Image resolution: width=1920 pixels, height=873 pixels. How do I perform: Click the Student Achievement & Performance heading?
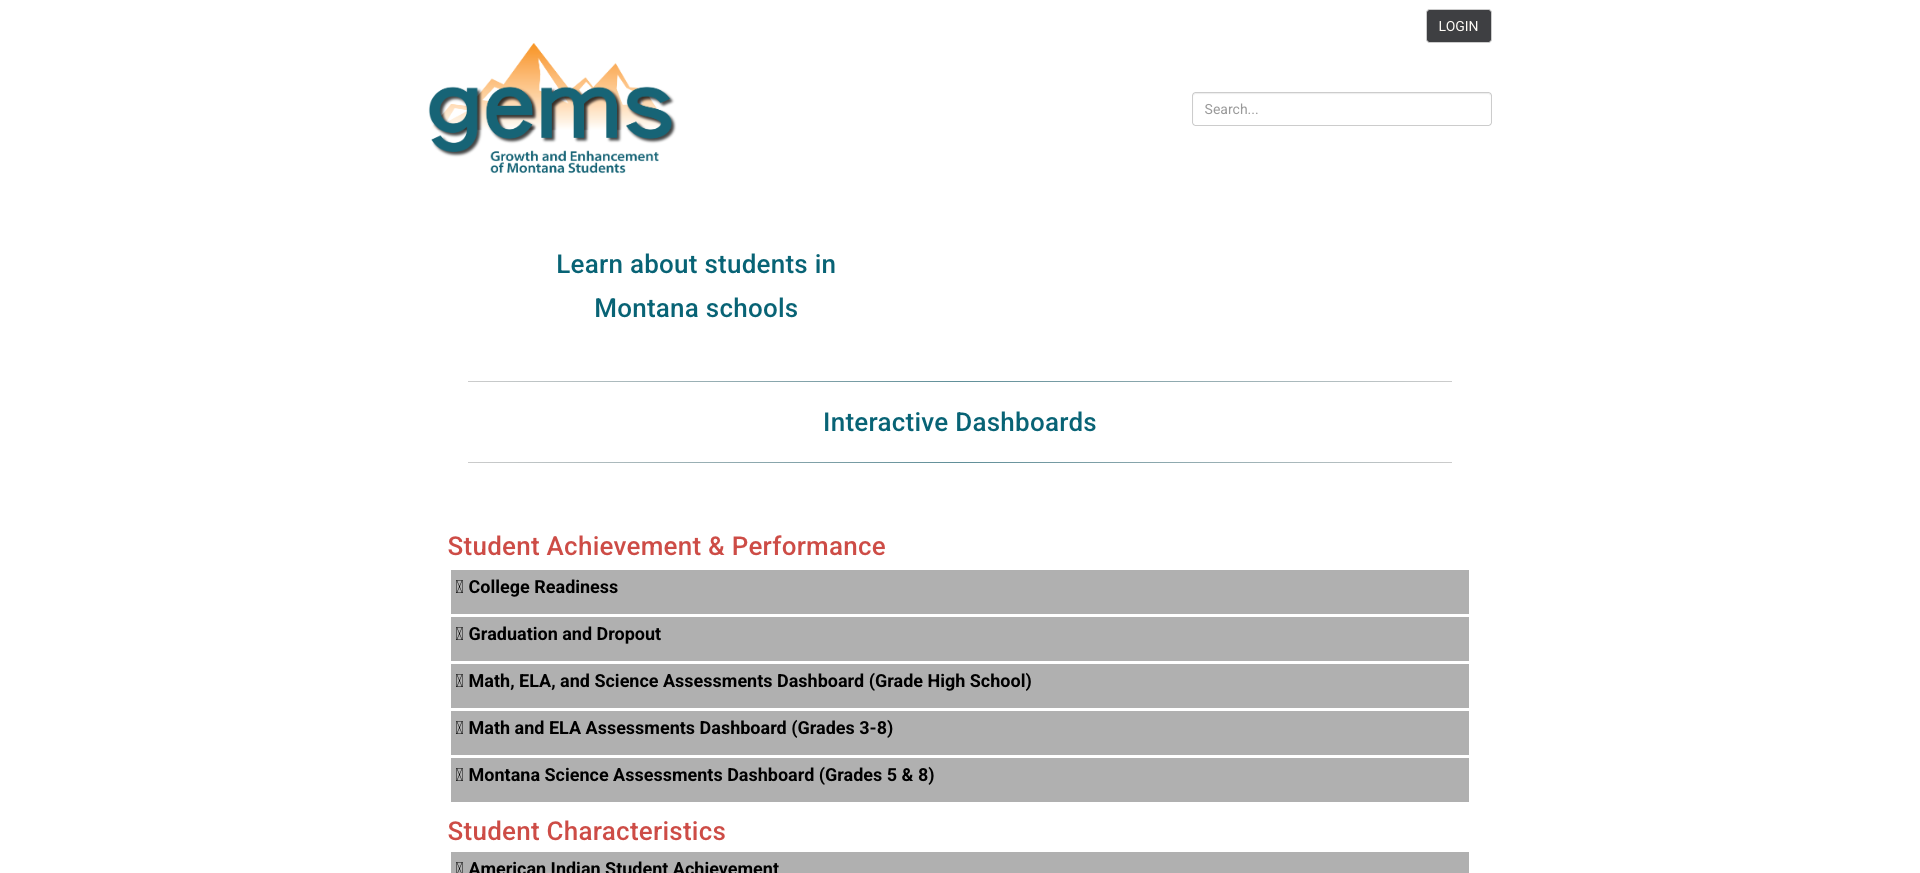pyautogui.click(x=666, y=546)
